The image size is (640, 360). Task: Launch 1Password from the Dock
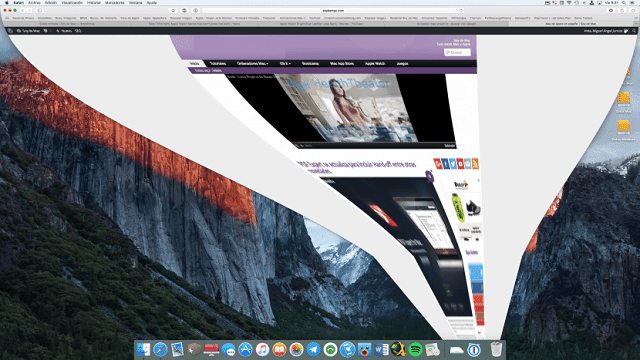[474, 350]
